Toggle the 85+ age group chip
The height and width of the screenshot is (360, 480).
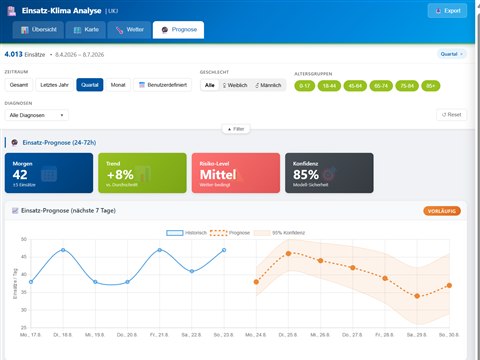(431, 86)
